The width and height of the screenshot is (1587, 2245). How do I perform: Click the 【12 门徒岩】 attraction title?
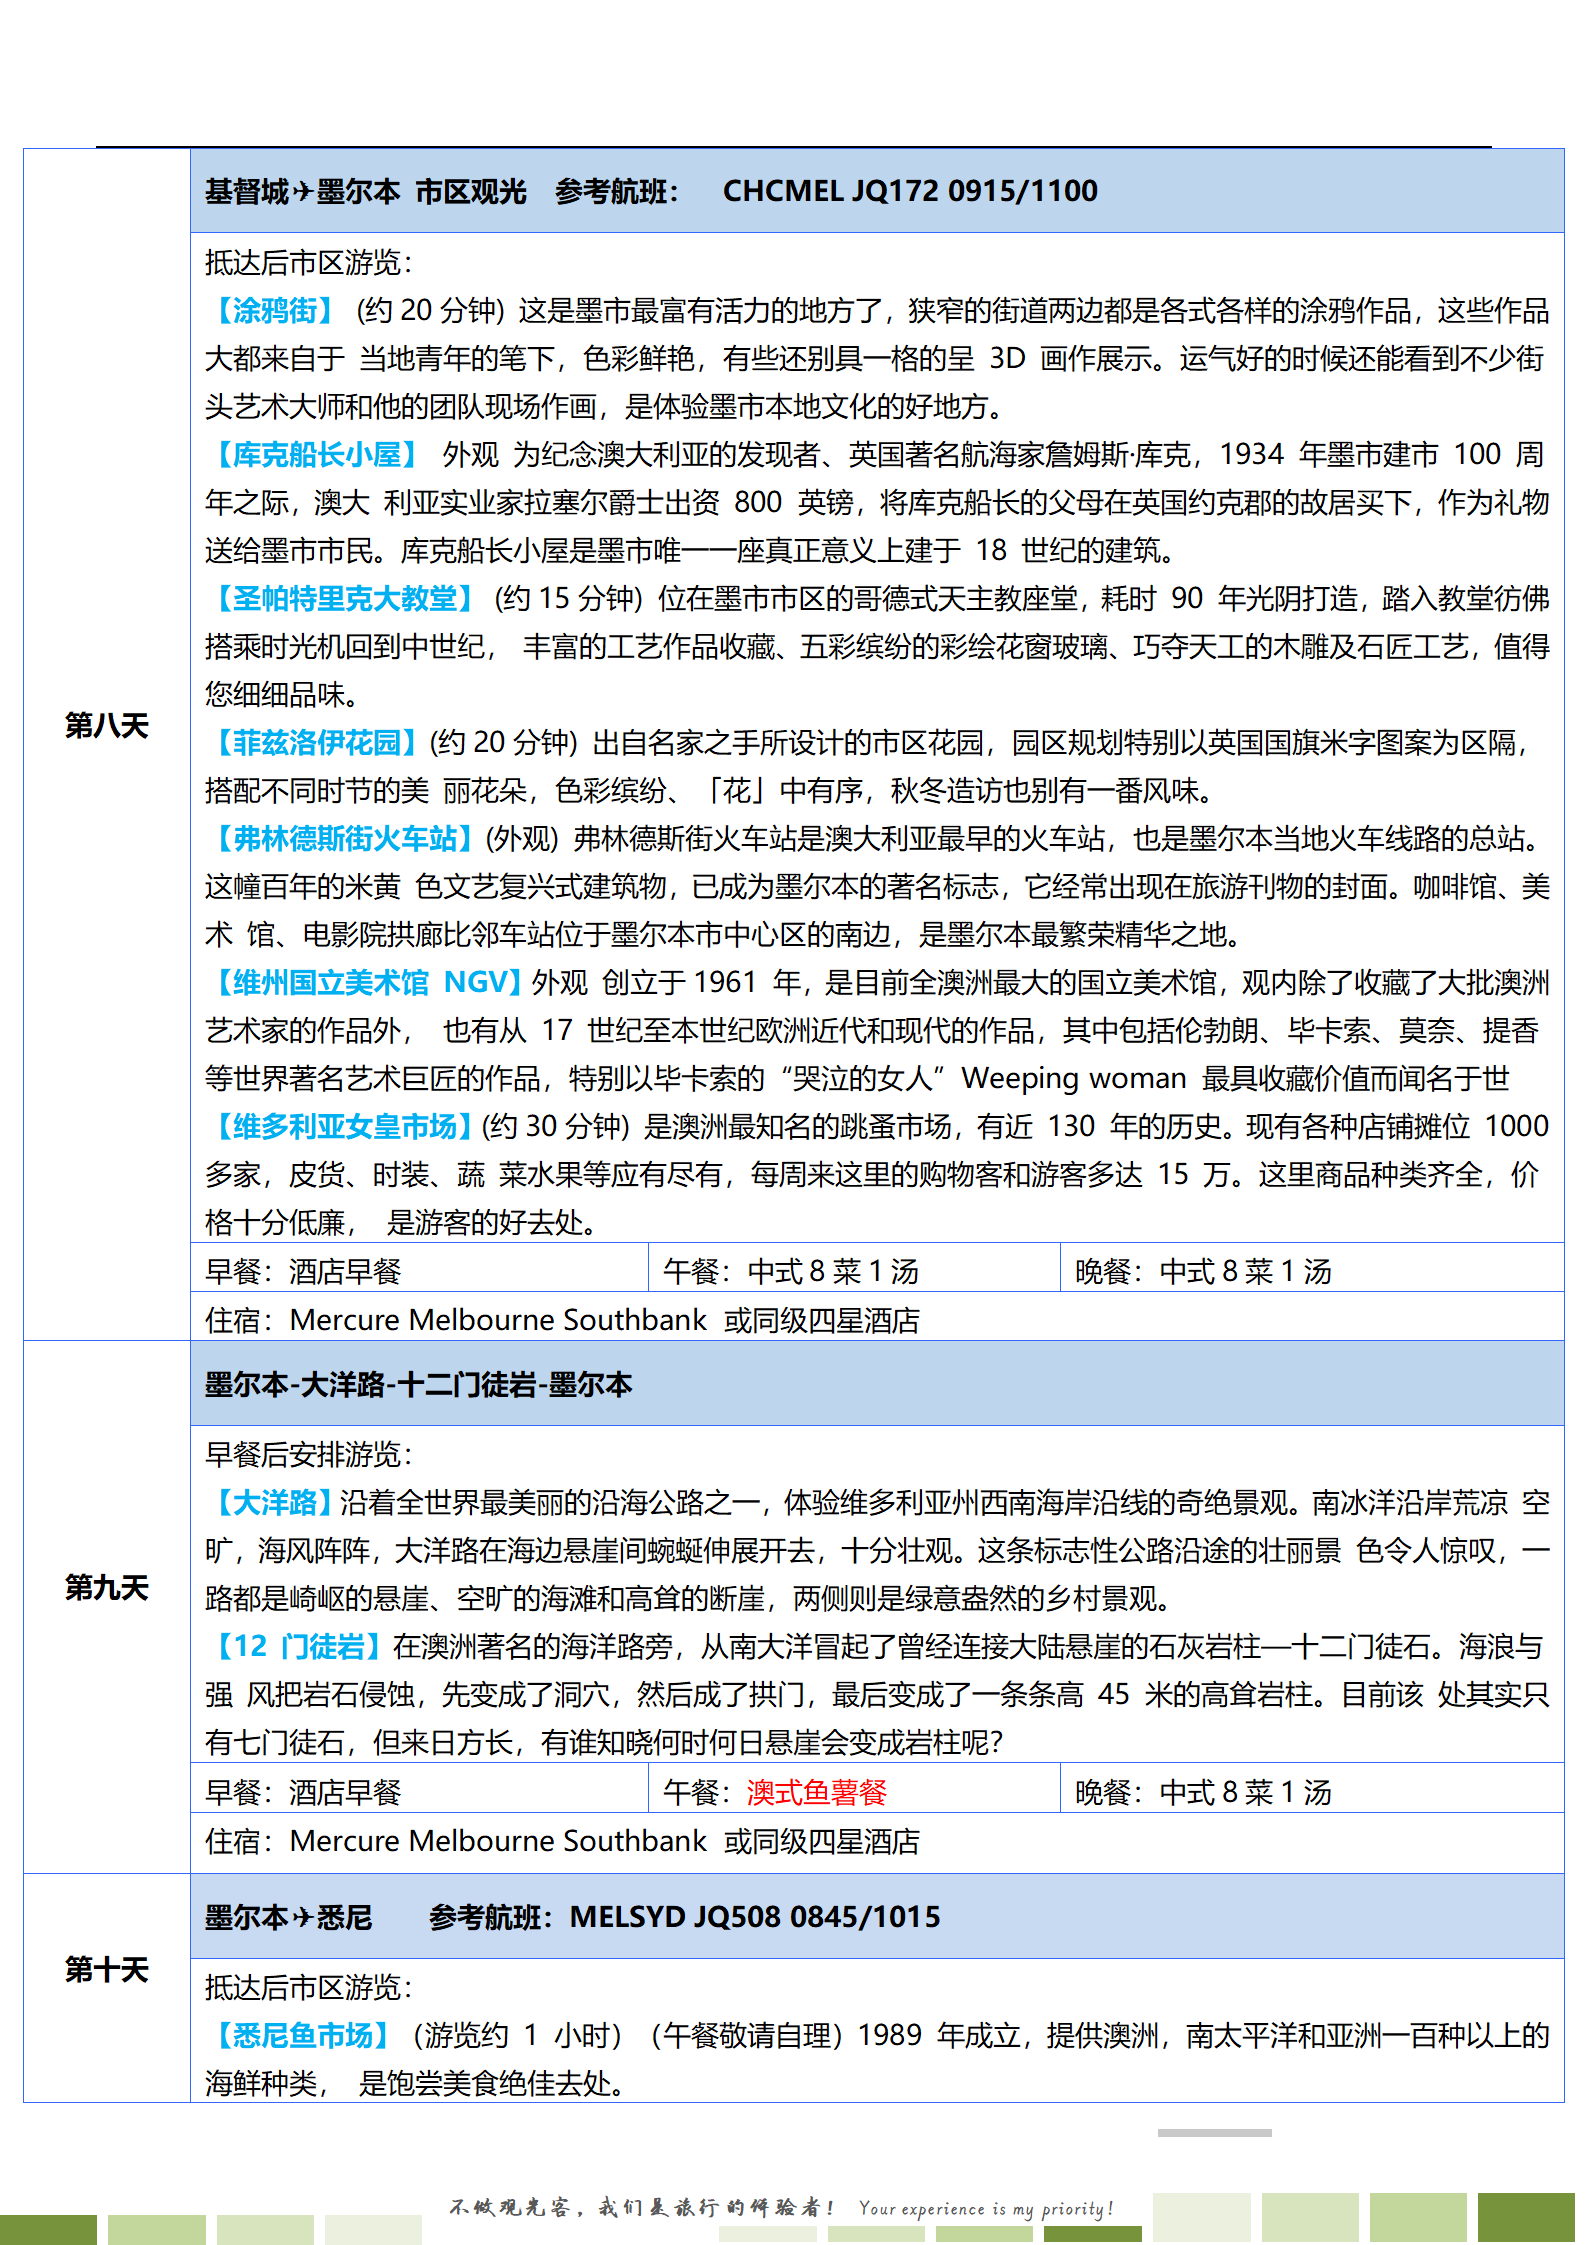pyautogui.click(x=298, y=1647)
